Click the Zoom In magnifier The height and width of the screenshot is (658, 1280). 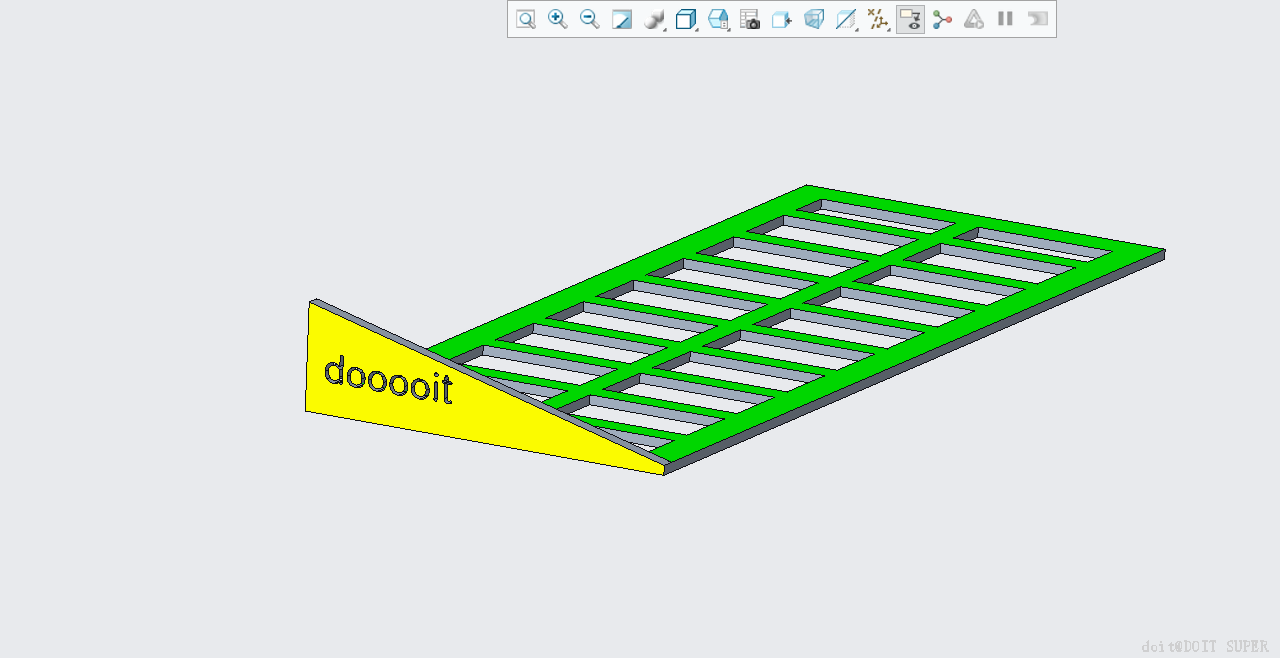(x=558, y=19)
